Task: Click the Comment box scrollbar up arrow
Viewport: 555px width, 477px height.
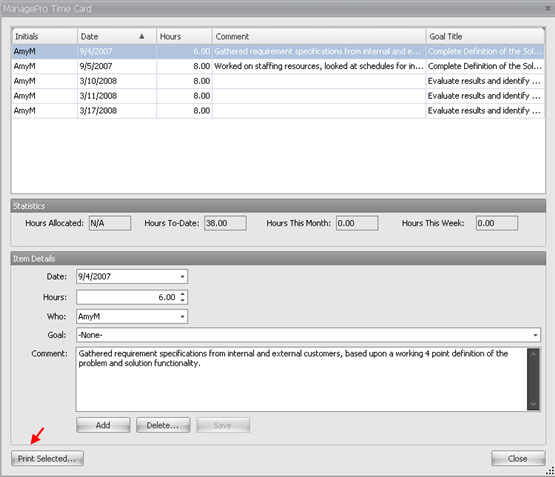Action: [x=533, y=353]
